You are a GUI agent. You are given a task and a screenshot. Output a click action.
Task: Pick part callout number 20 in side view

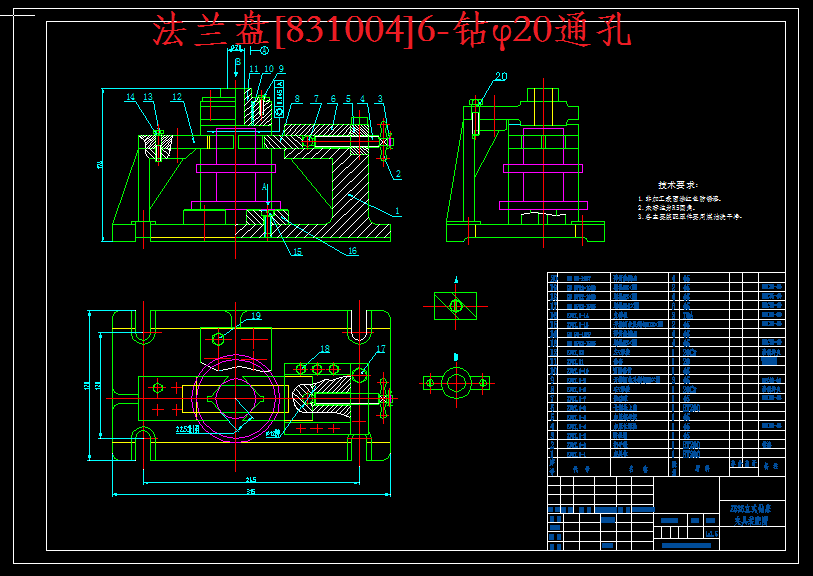point(501,76)
